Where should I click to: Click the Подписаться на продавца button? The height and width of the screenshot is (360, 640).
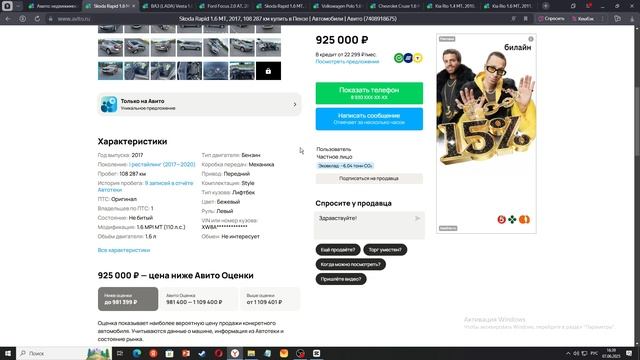click(x=369, y=178)
